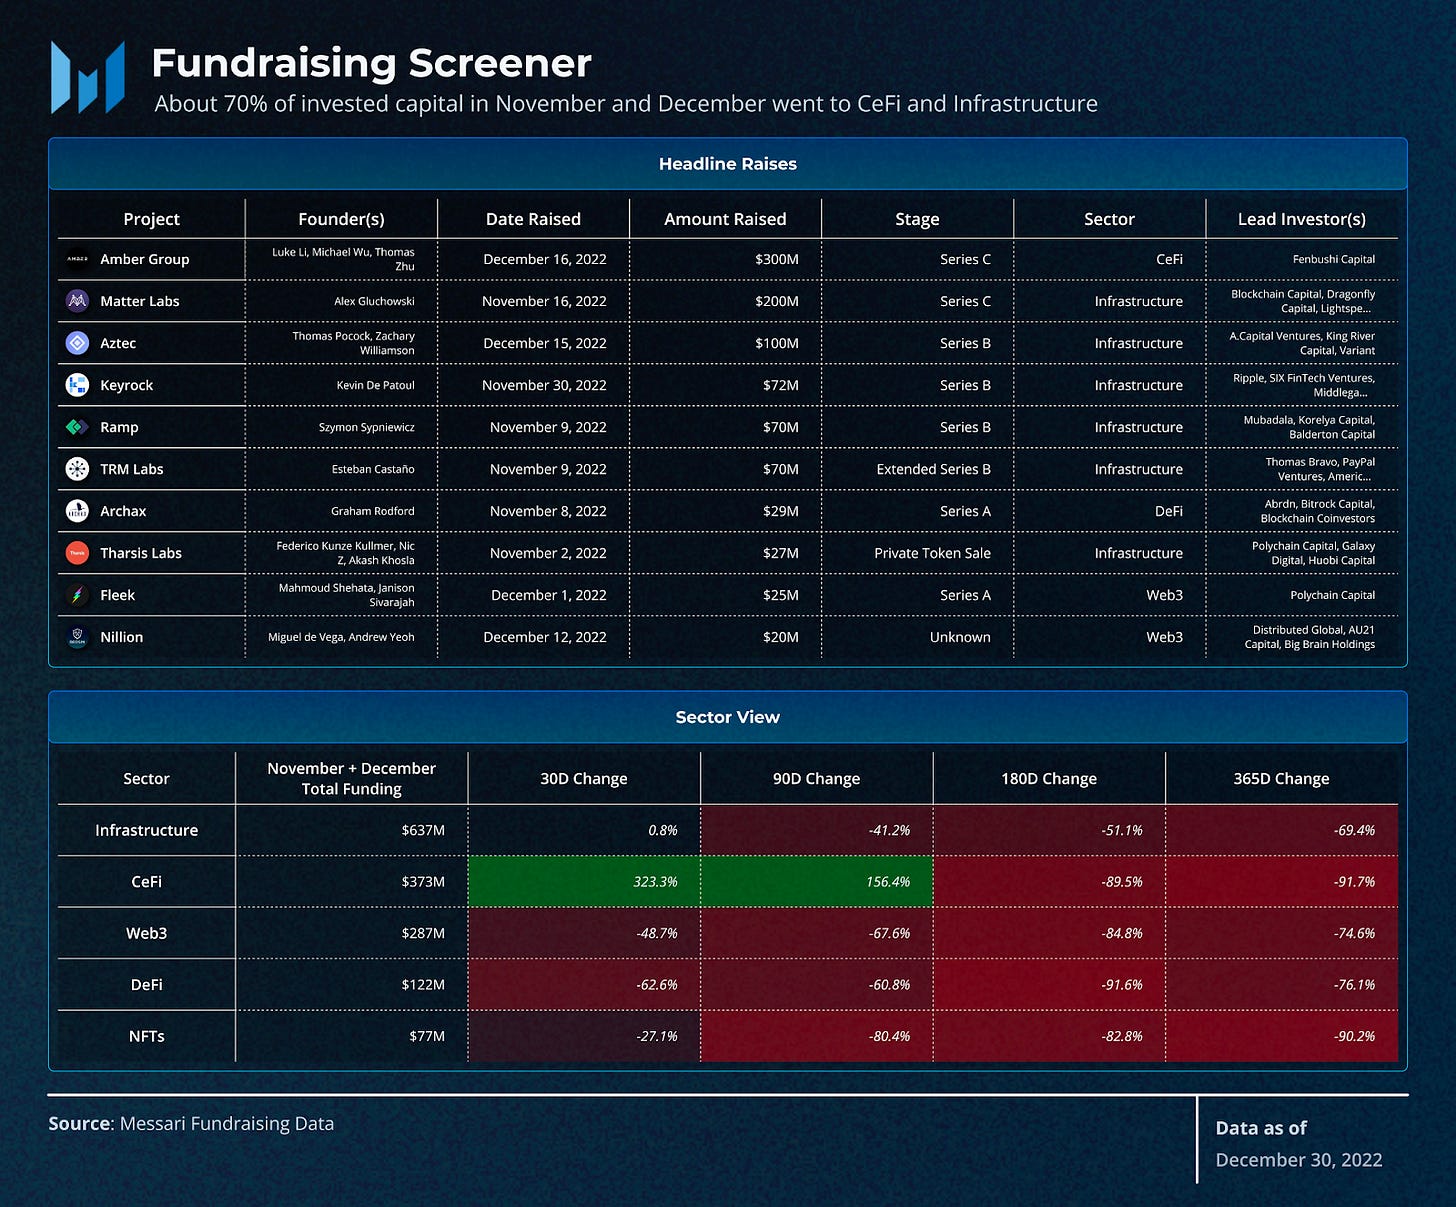The height and width of the screenshot is (1207, 1456).
Task: Click the Keyrock project name
Action: [127, 385]
